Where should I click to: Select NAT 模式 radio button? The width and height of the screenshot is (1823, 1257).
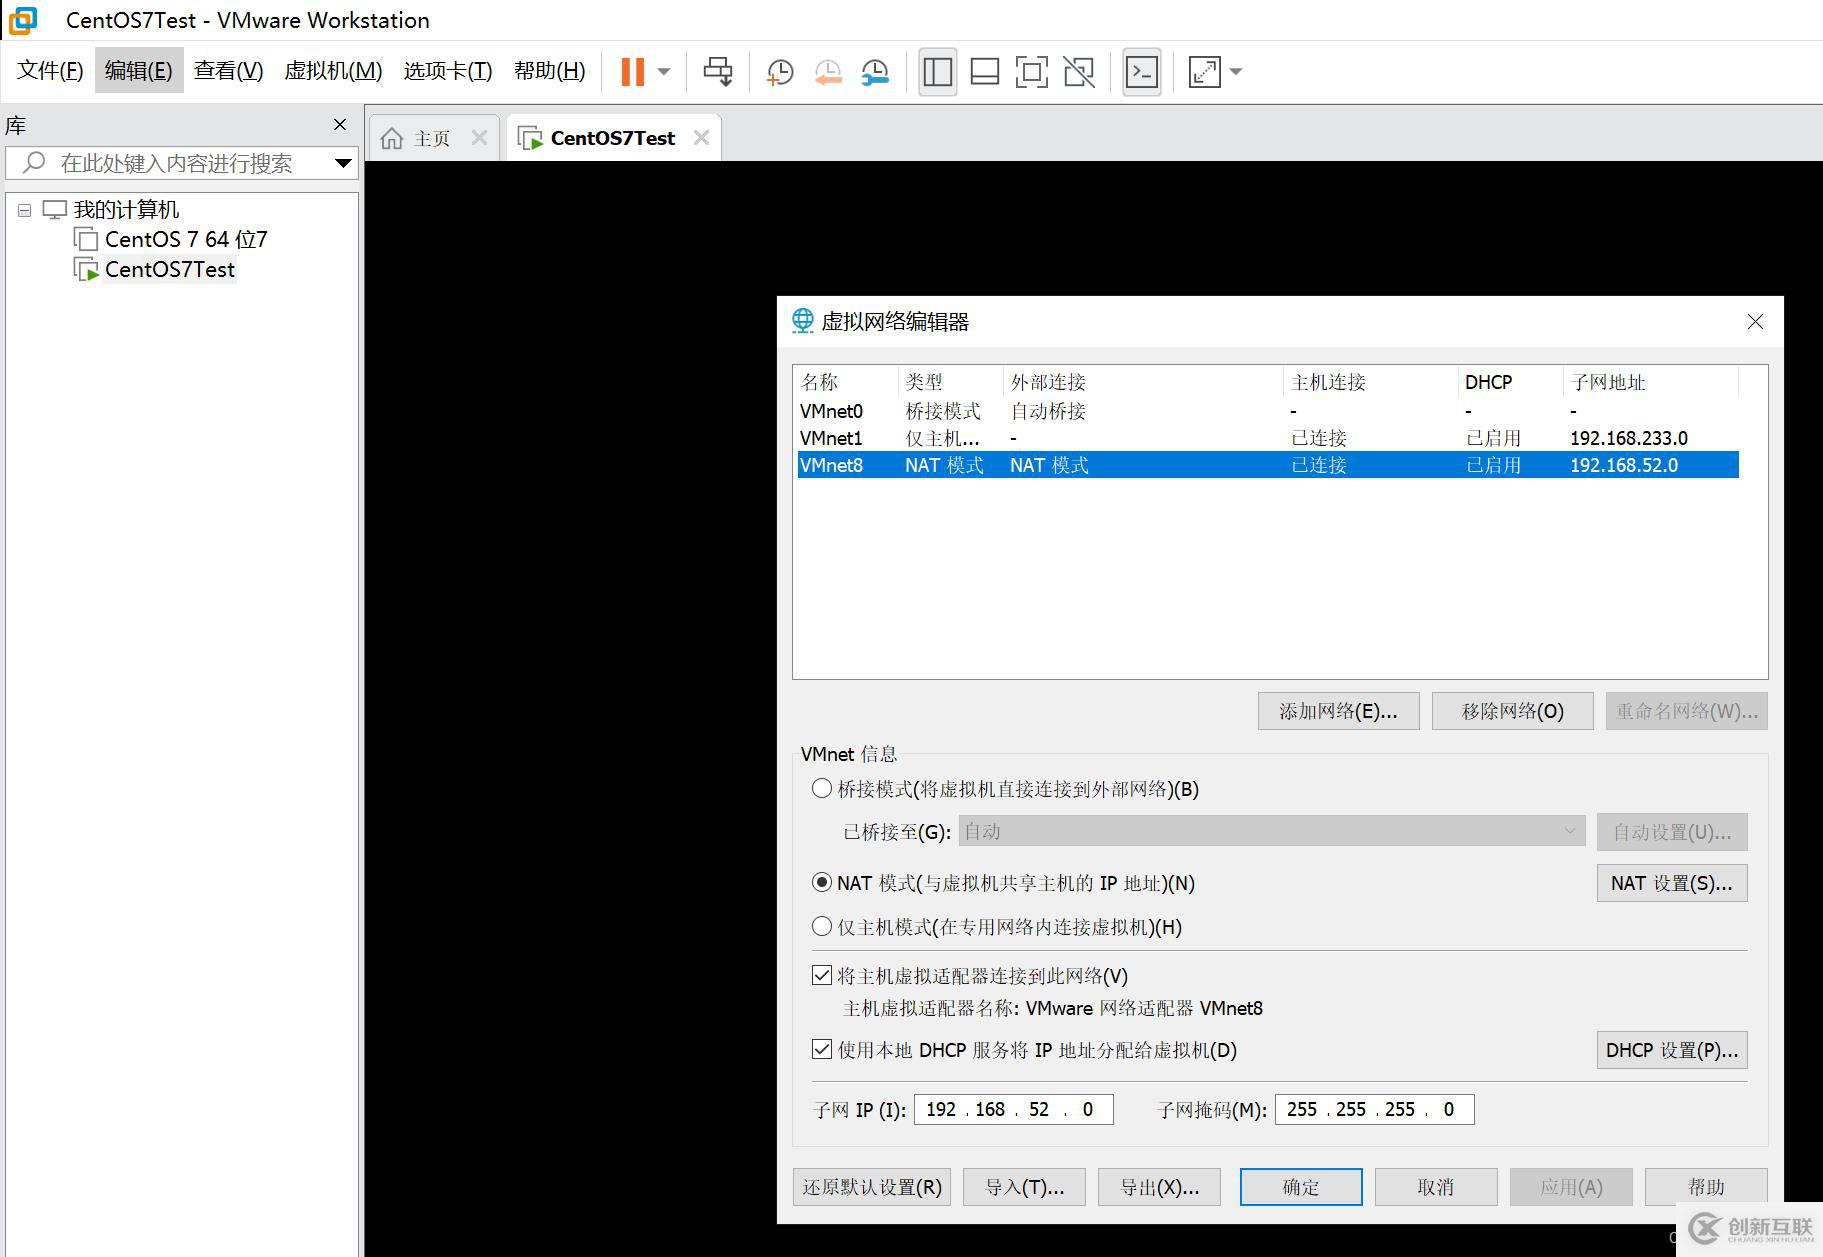822,883
